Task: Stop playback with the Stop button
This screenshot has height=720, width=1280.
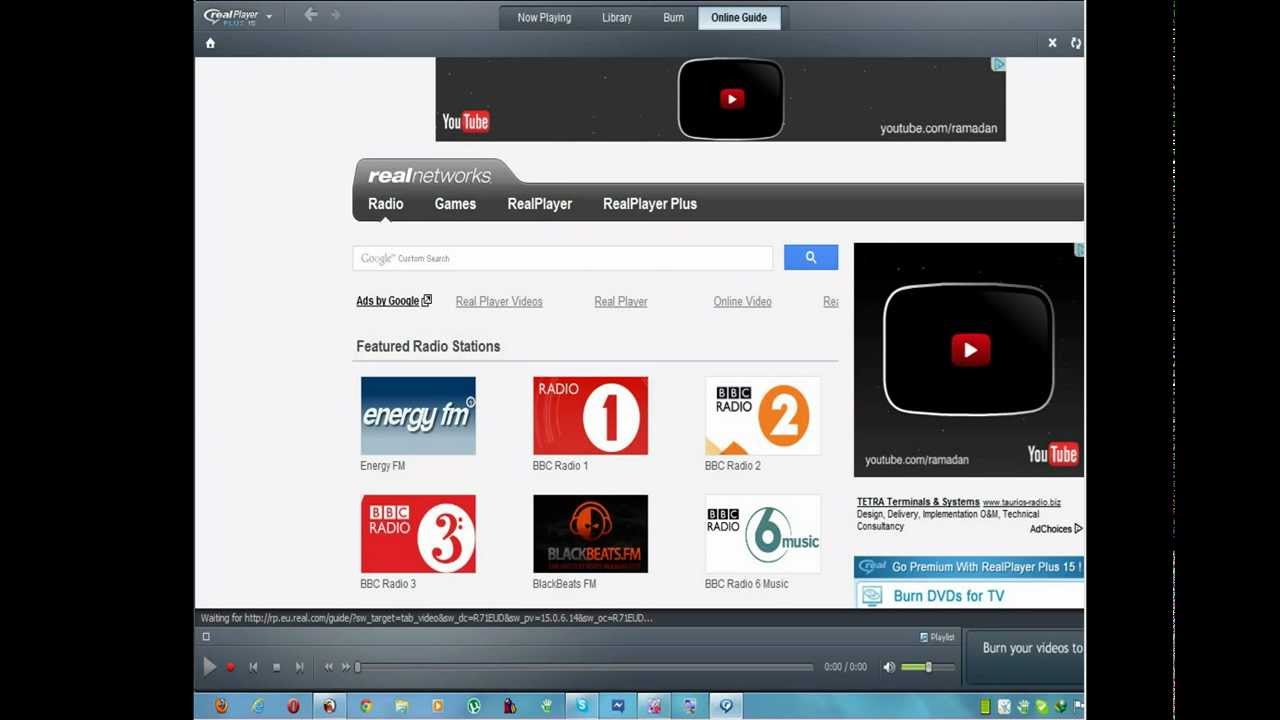Action: pos(277,667)
